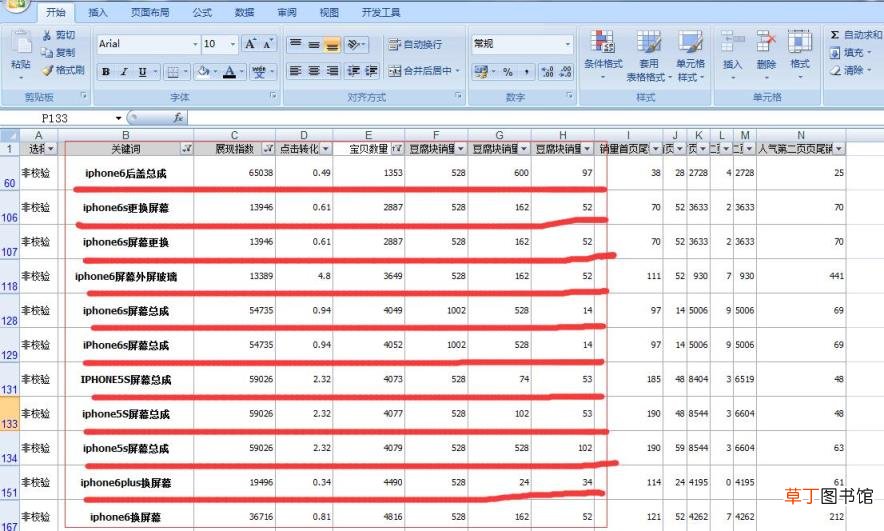Click the Fill (填充) button
Screen dimensions: 884x531
coord(850,52)
